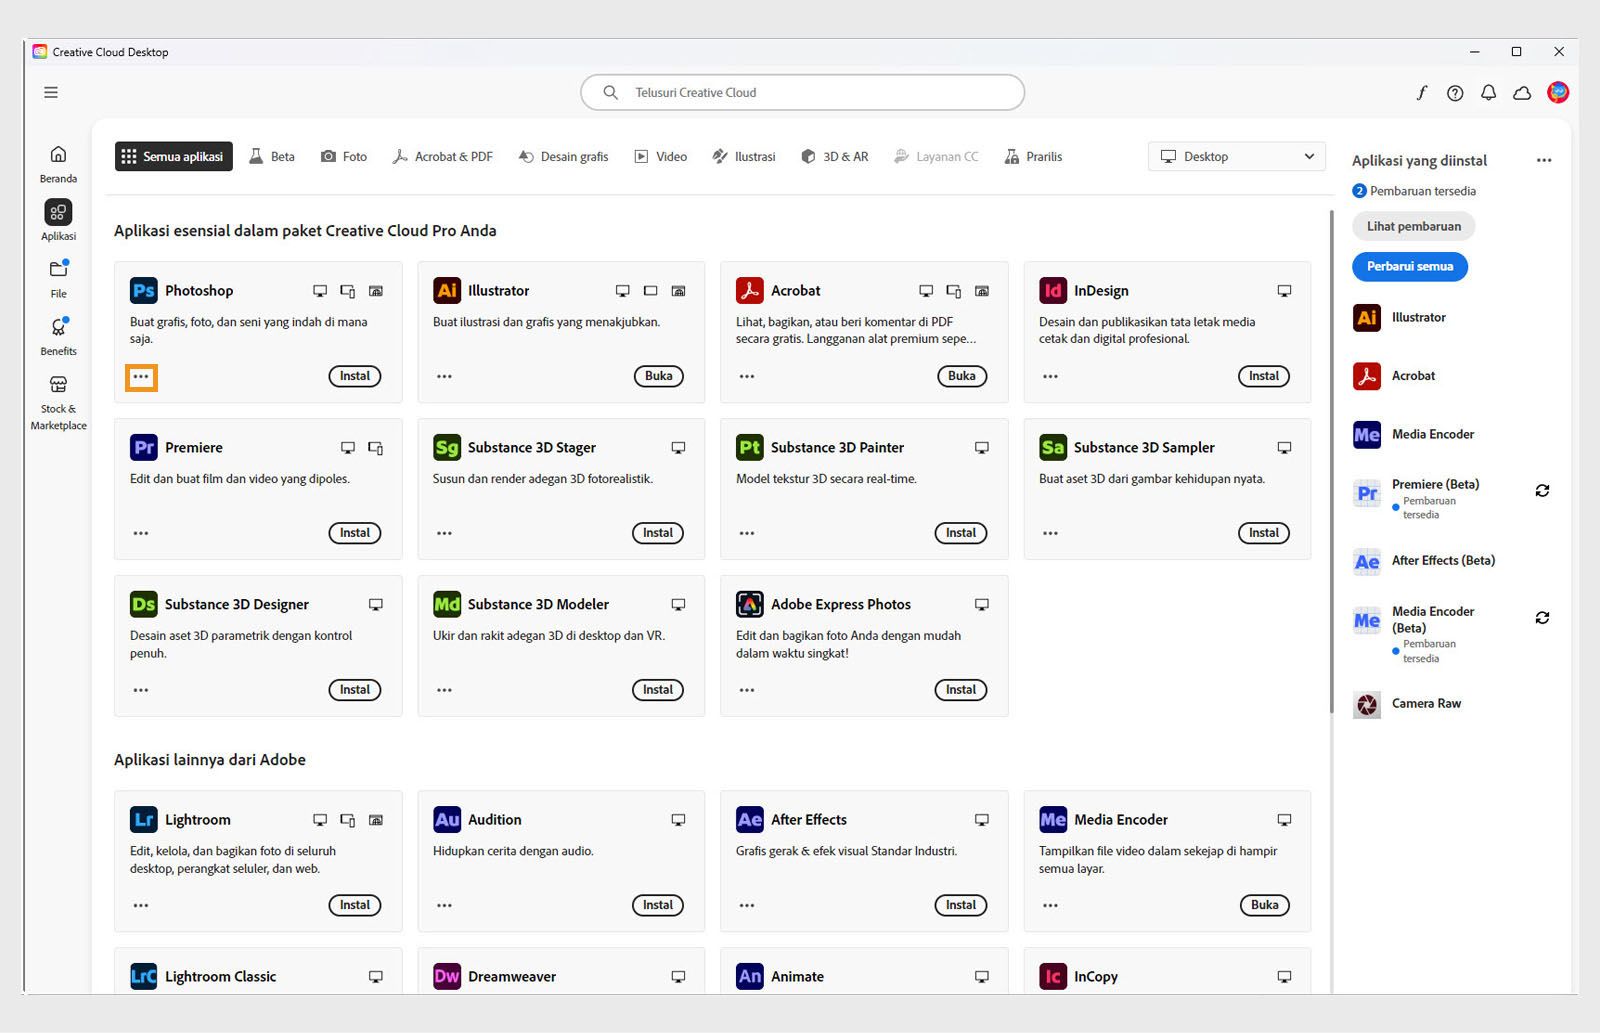Update Premiere (Beta) with refresh icon
This screenshot has width=1600, height=1033.
tap(1542, 491)
